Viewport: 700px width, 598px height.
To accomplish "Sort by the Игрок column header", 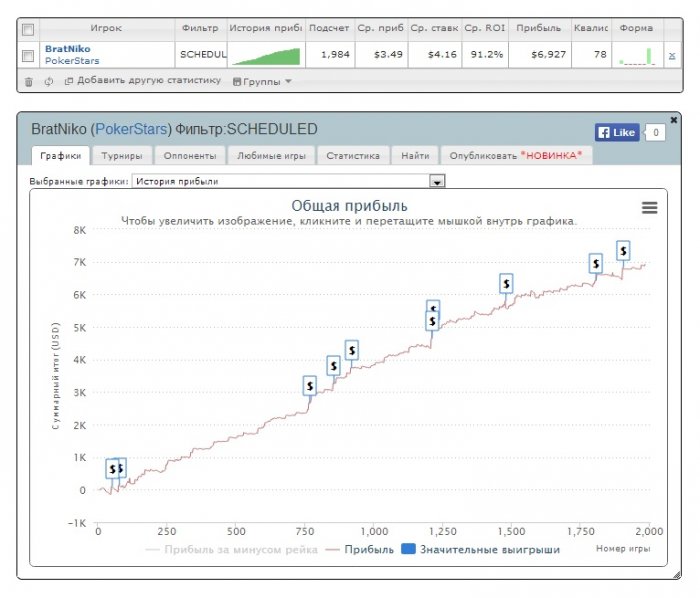I will [106, 28].
